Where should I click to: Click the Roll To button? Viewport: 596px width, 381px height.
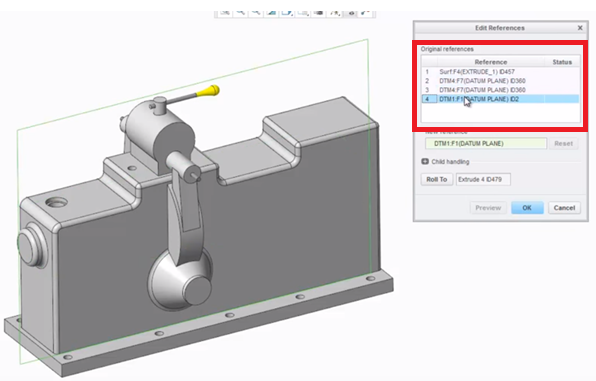point(436,179)
